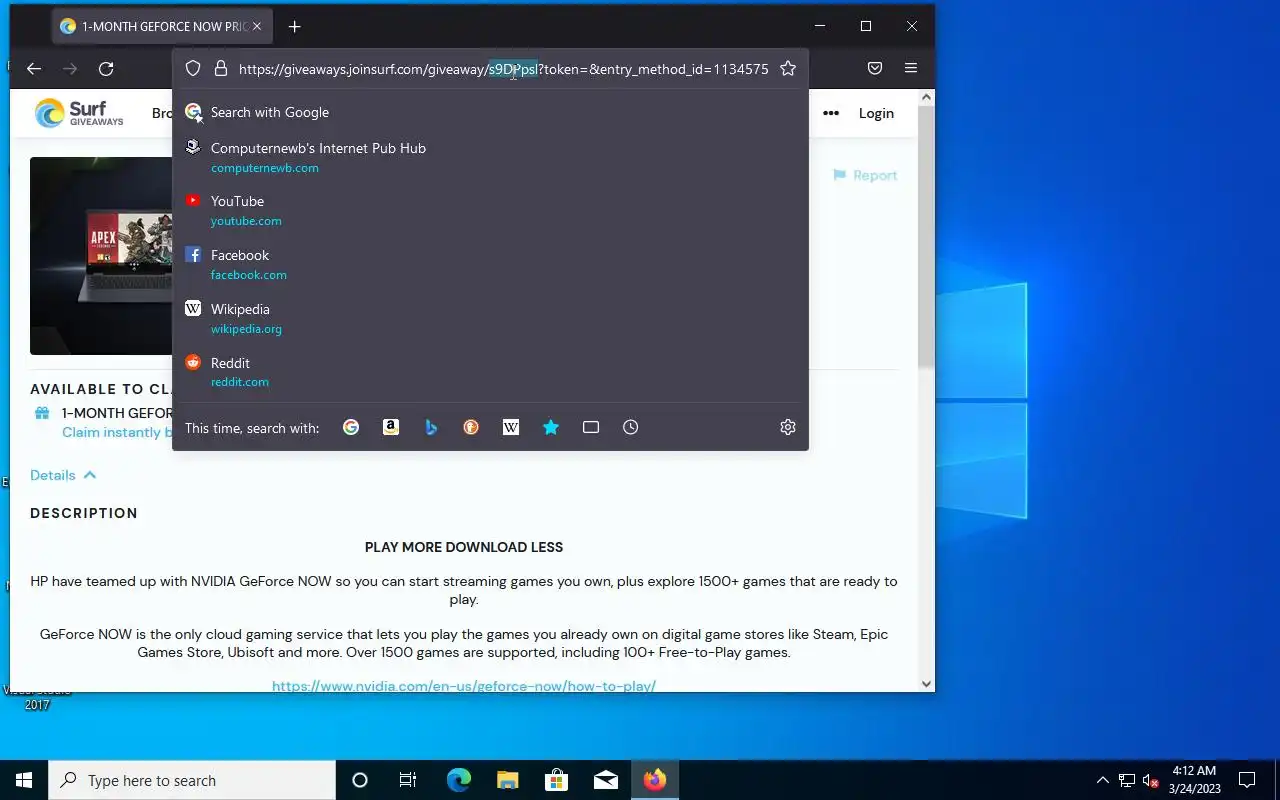
Task: Click the giveaway laptop image
Action: click(x=101, y=256)
